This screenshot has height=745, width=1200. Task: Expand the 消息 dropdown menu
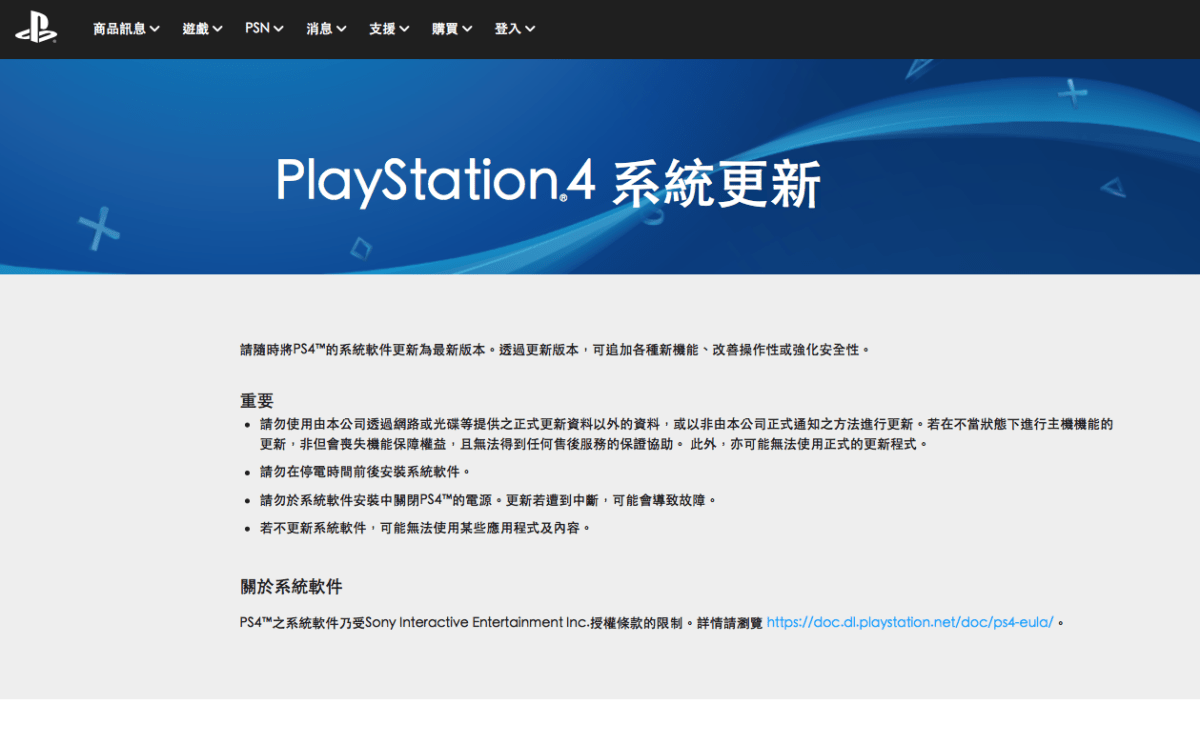pos(341,29)
